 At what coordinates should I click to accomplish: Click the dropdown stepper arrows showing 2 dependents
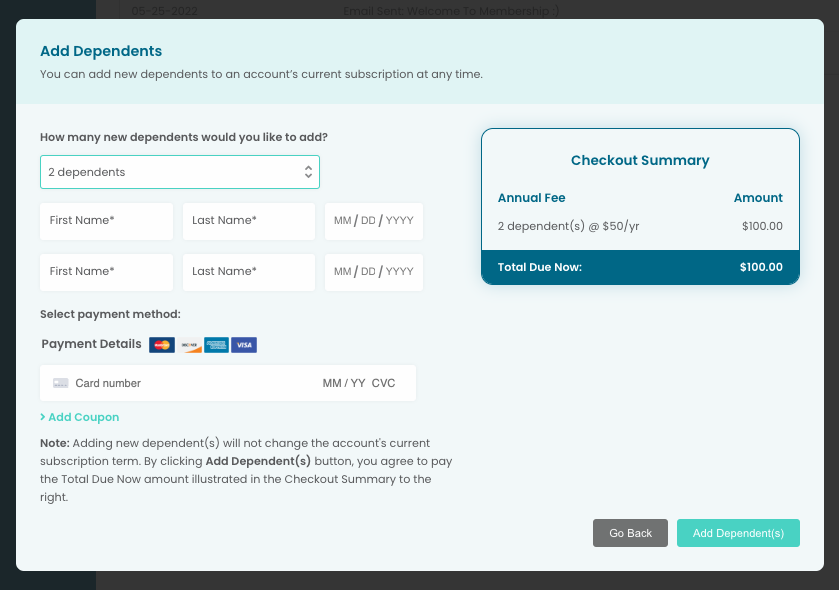[309, 171]
